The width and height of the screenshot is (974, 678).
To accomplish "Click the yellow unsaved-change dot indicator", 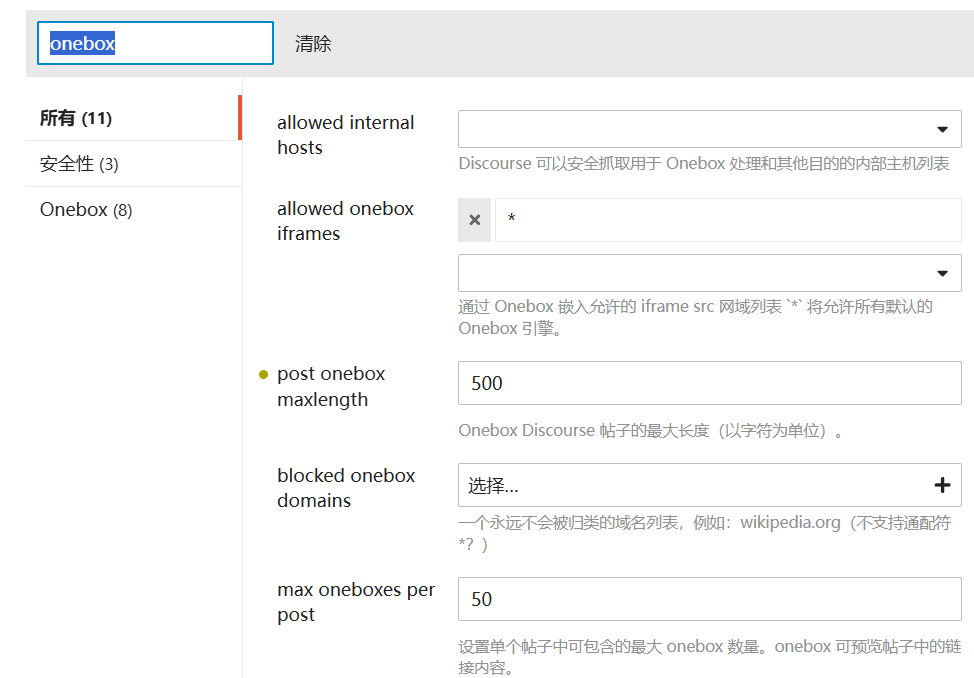I will [262, 374].
